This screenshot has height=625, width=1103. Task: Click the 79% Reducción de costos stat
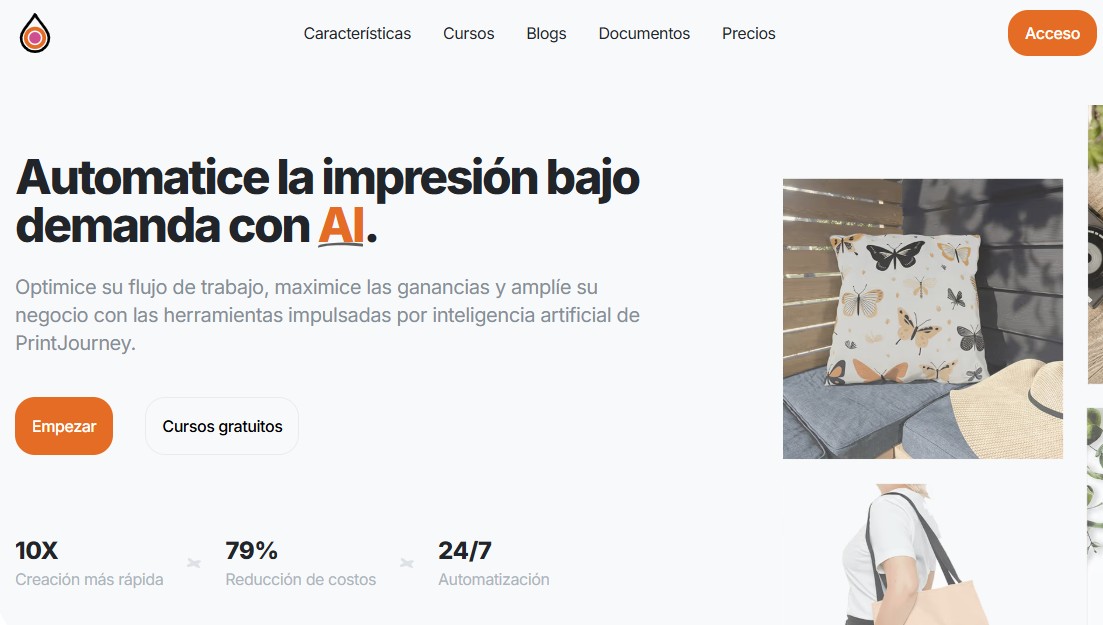[300, 563]
